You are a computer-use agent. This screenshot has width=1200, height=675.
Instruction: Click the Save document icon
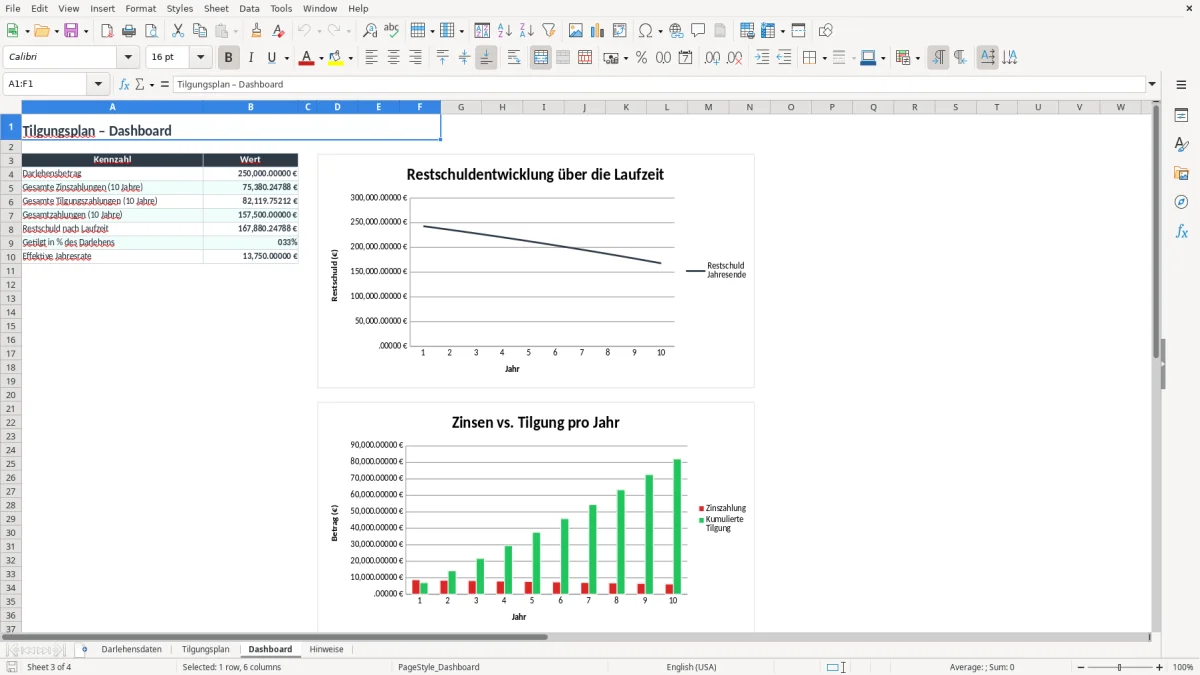(71, 31)
